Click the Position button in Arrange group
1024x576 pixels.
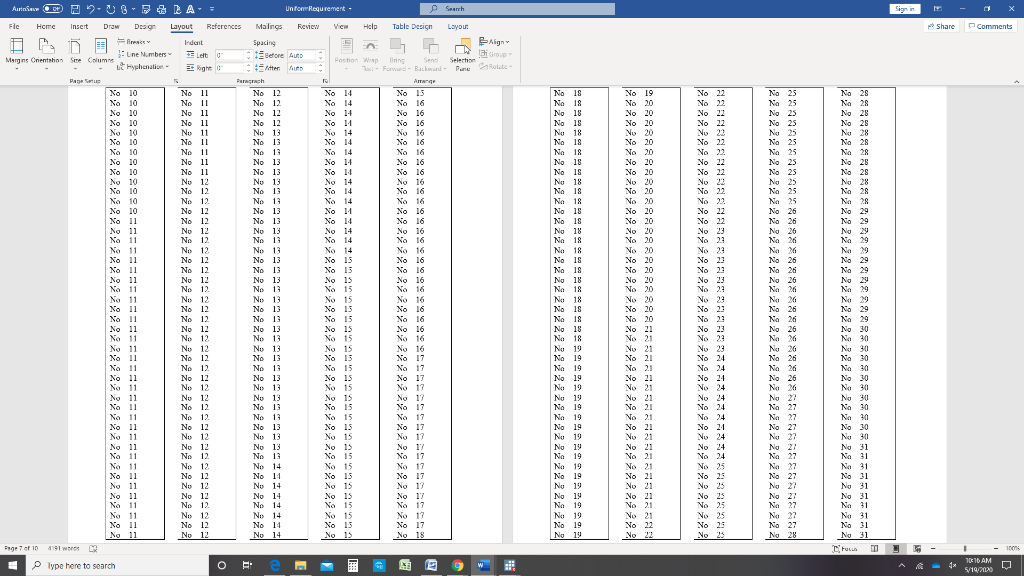[346, 54]
